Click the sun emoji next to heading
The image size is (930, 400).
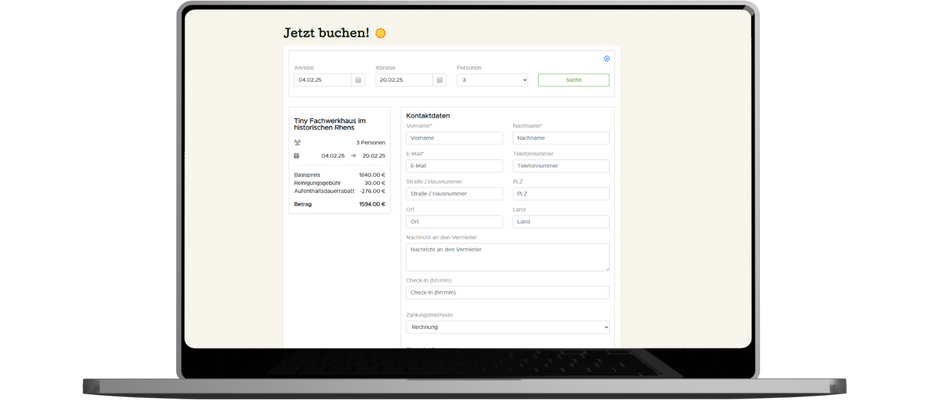click(380, 33)
